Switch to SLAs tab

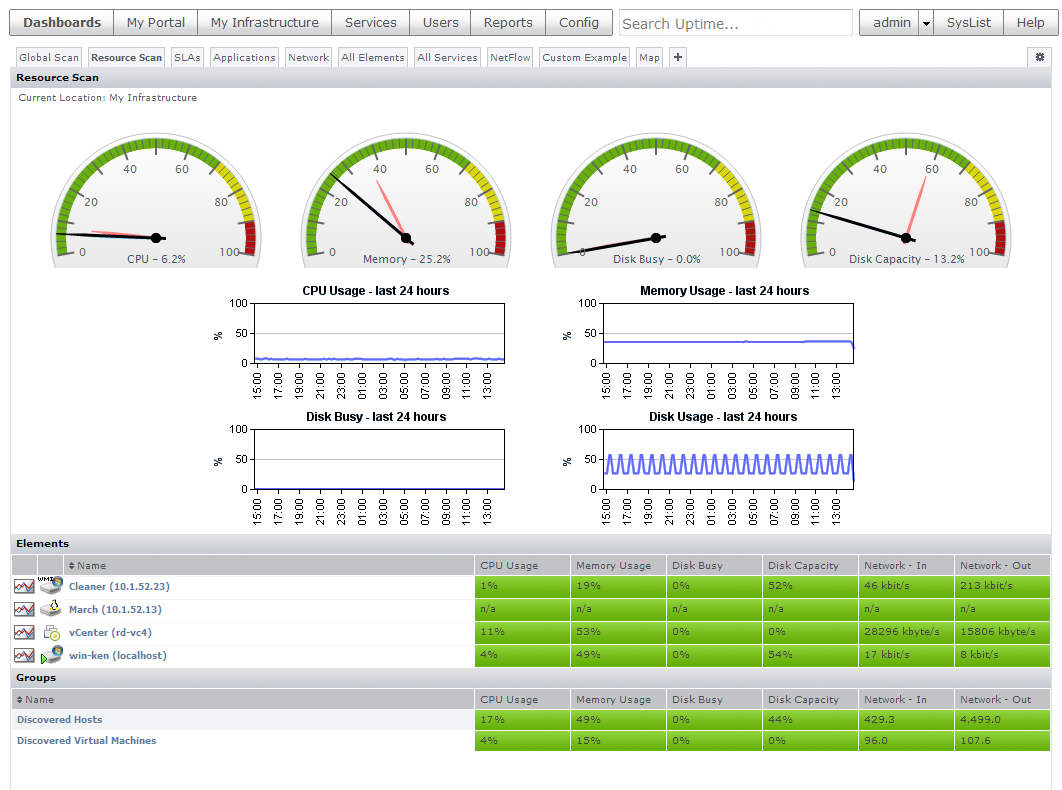187,58
